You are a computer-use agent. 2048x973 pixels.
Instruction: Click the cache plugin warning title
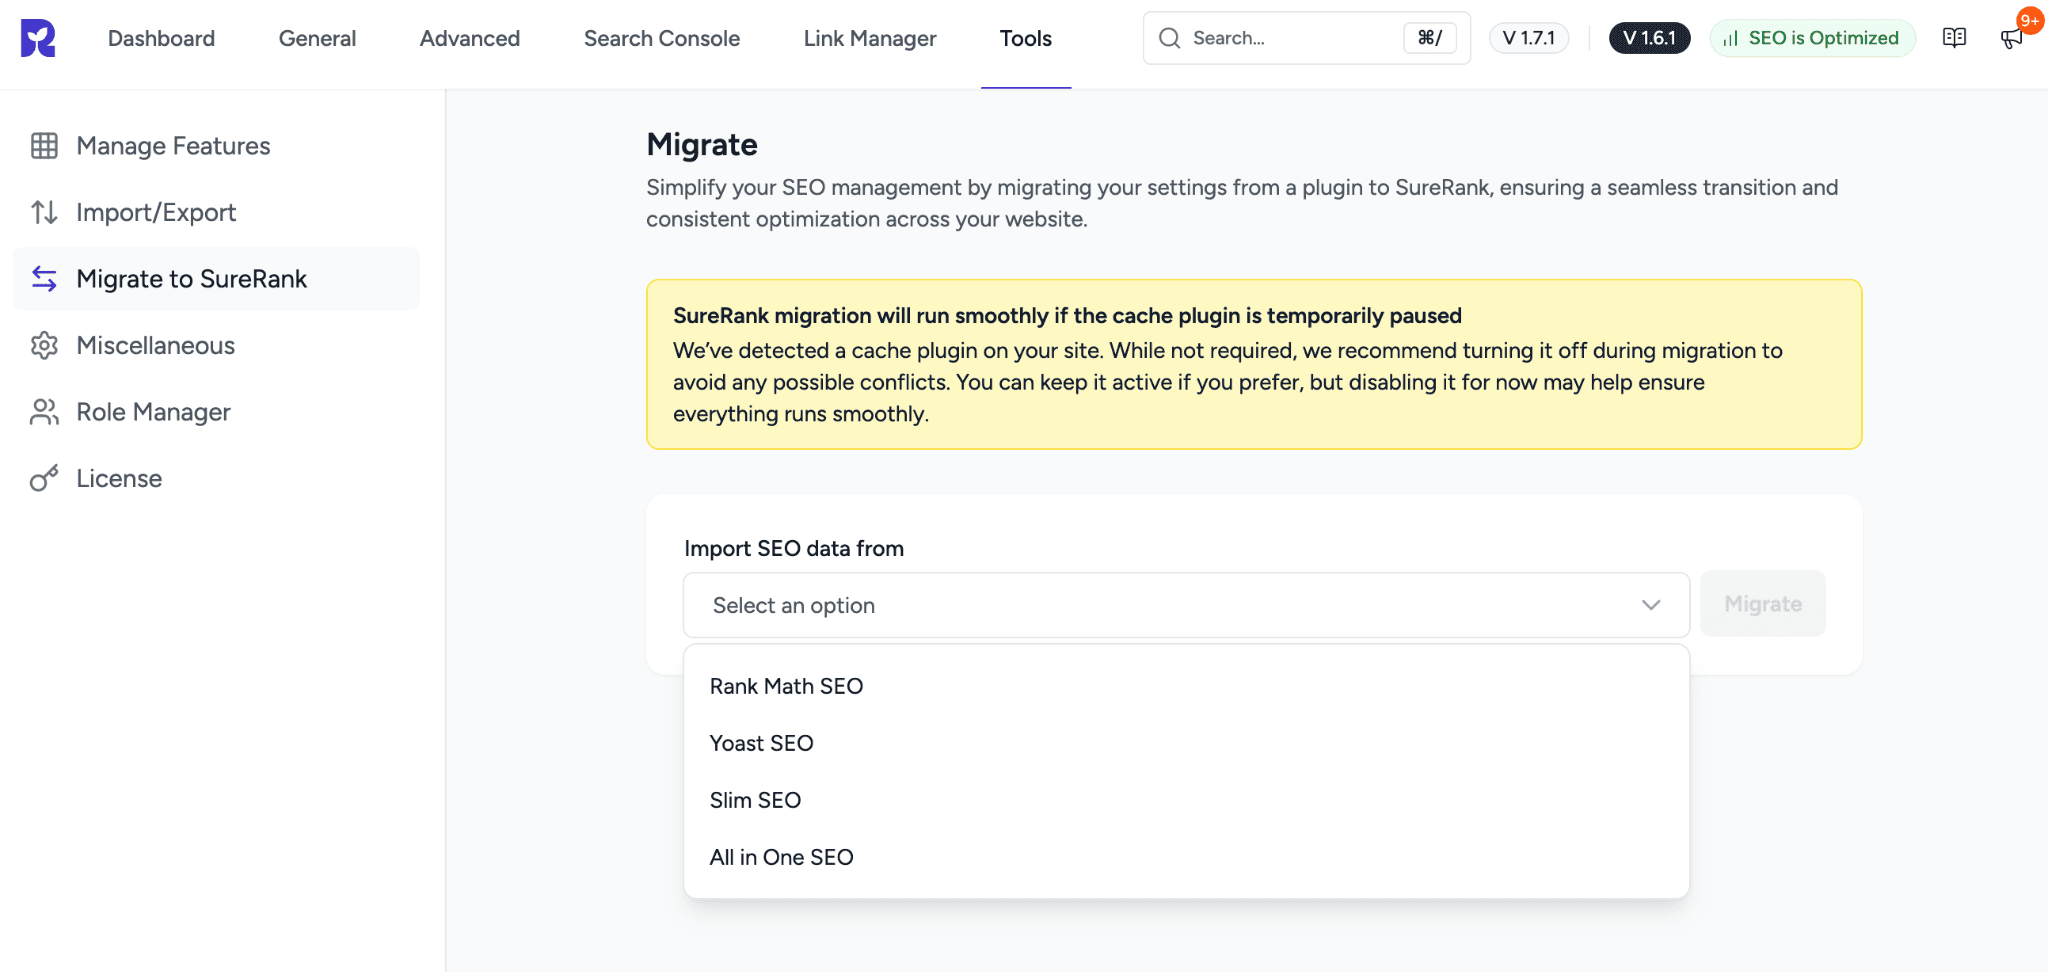(x=1067, y=316)
